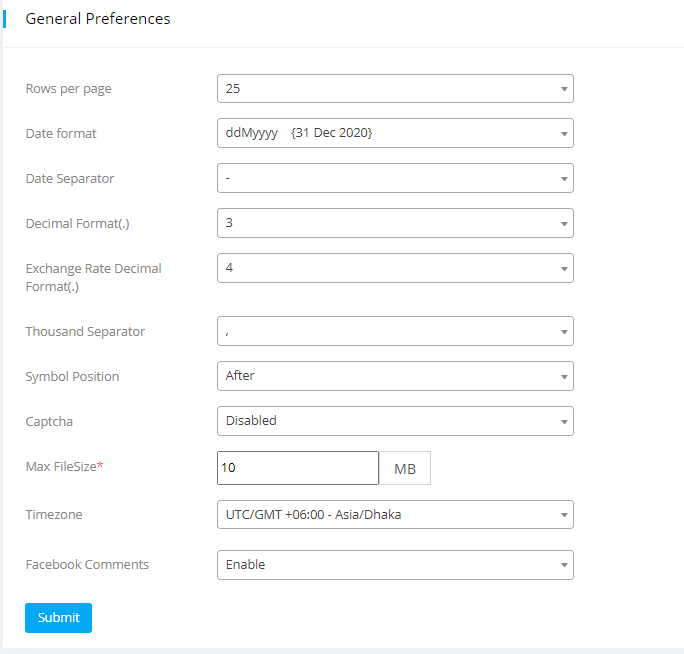Open the Timezone dropdown showing Asia/Dhaka
The image size is (684, 654).
(x=395, y=515)
